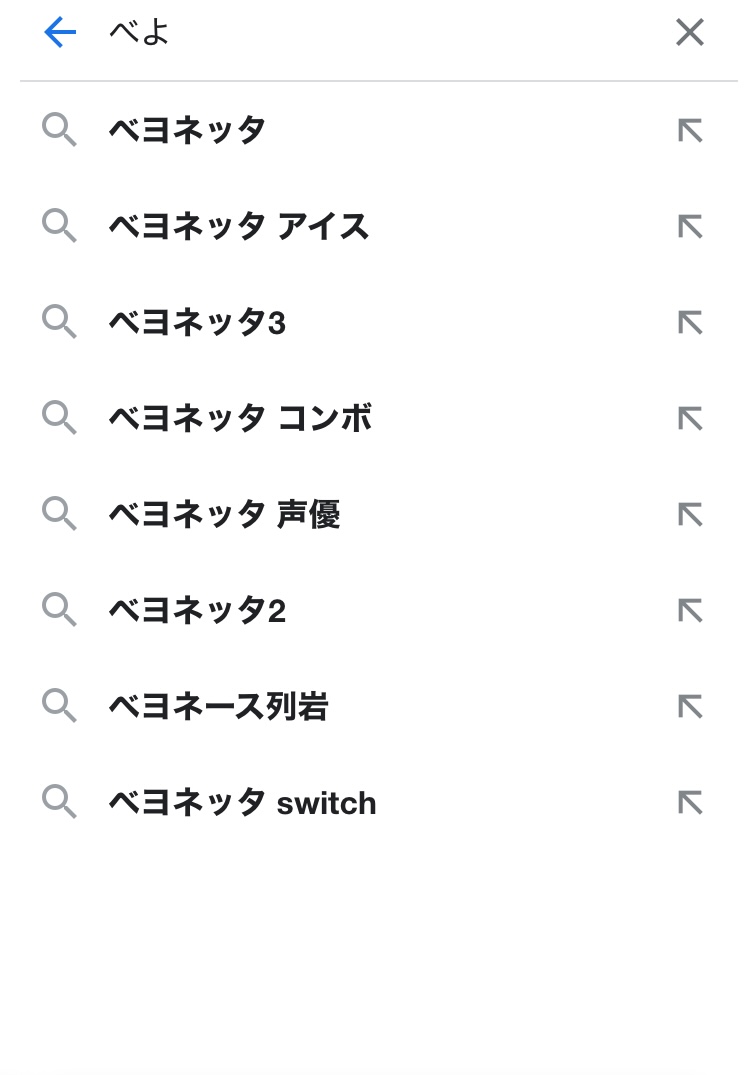Click the arrow beside ベヨネース列岩
The image size is (750, 1075).
pos(690,707)
